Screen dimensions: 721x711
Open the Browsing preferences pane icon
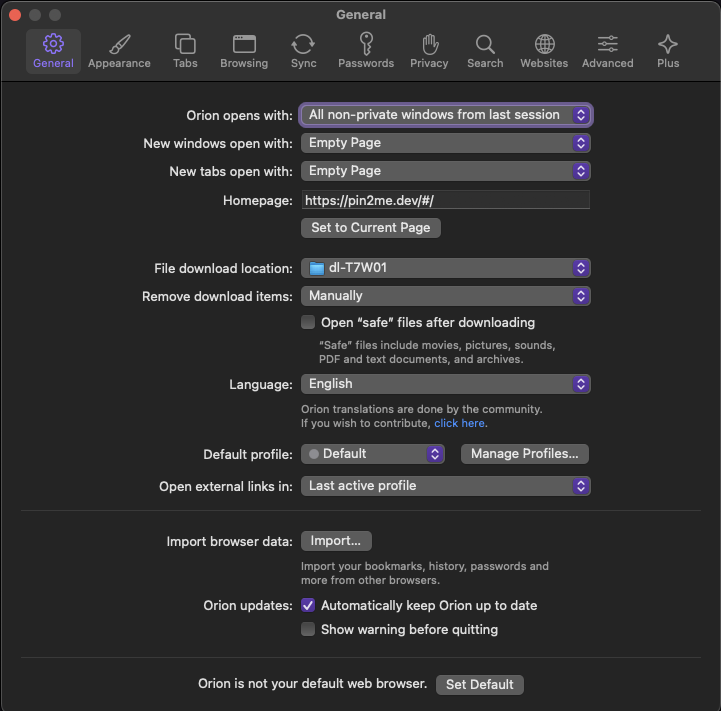[244, 45]
